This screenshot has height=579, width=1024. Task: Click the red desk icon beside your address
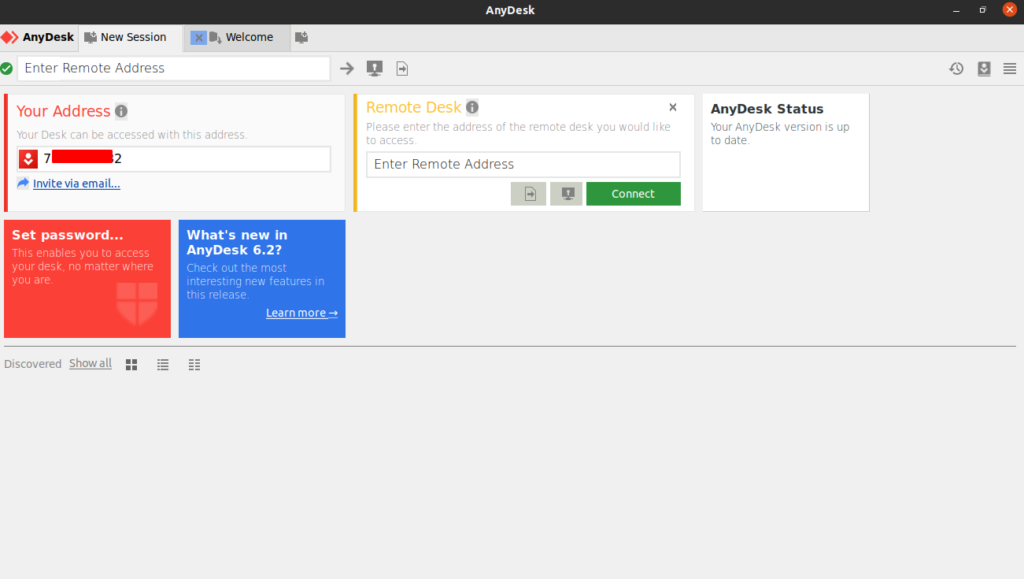[x=28, y=159]
